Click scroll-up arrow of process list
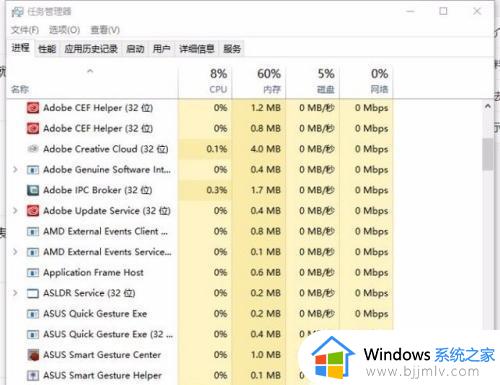 coord(488,107)
